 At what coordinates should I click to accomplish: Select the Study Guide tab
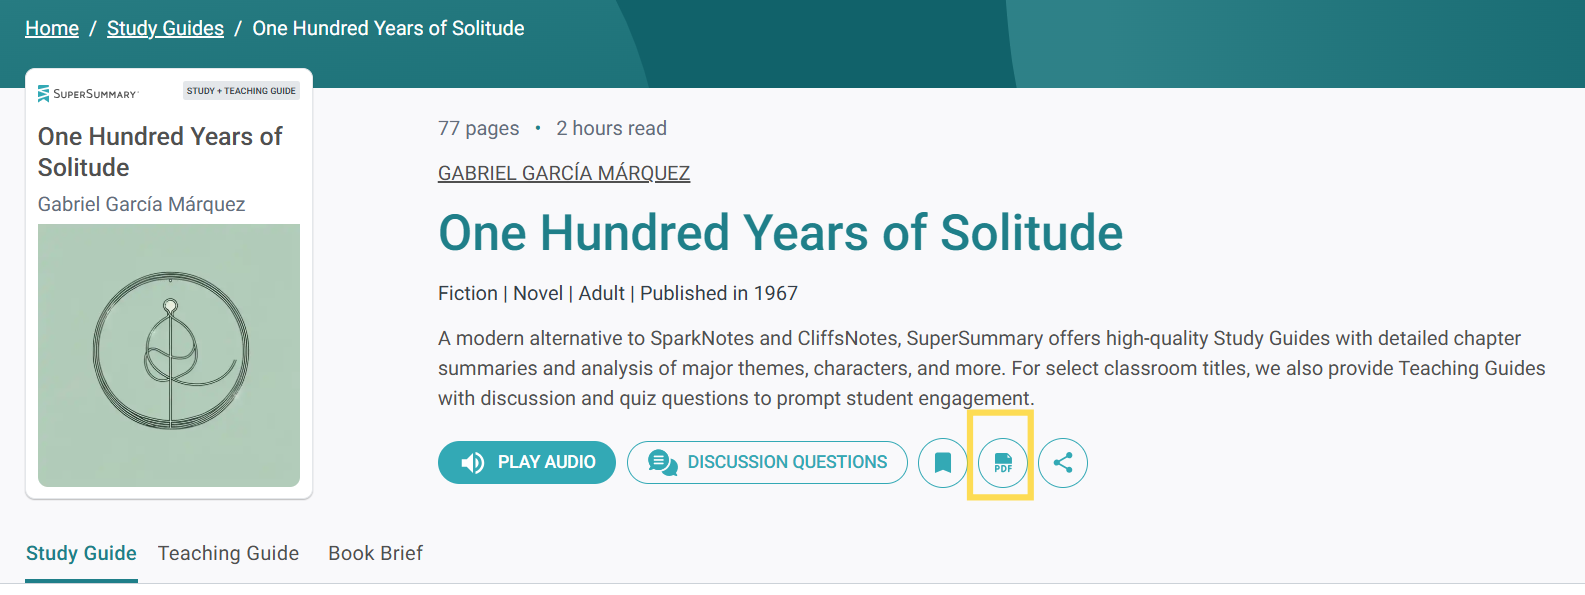(x=81, y=553)
